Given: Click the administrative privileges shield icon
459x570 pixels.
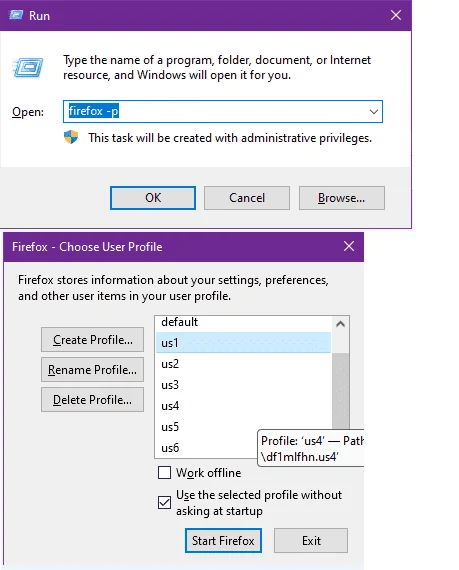Looking at the screenshot, I should 71,137.
